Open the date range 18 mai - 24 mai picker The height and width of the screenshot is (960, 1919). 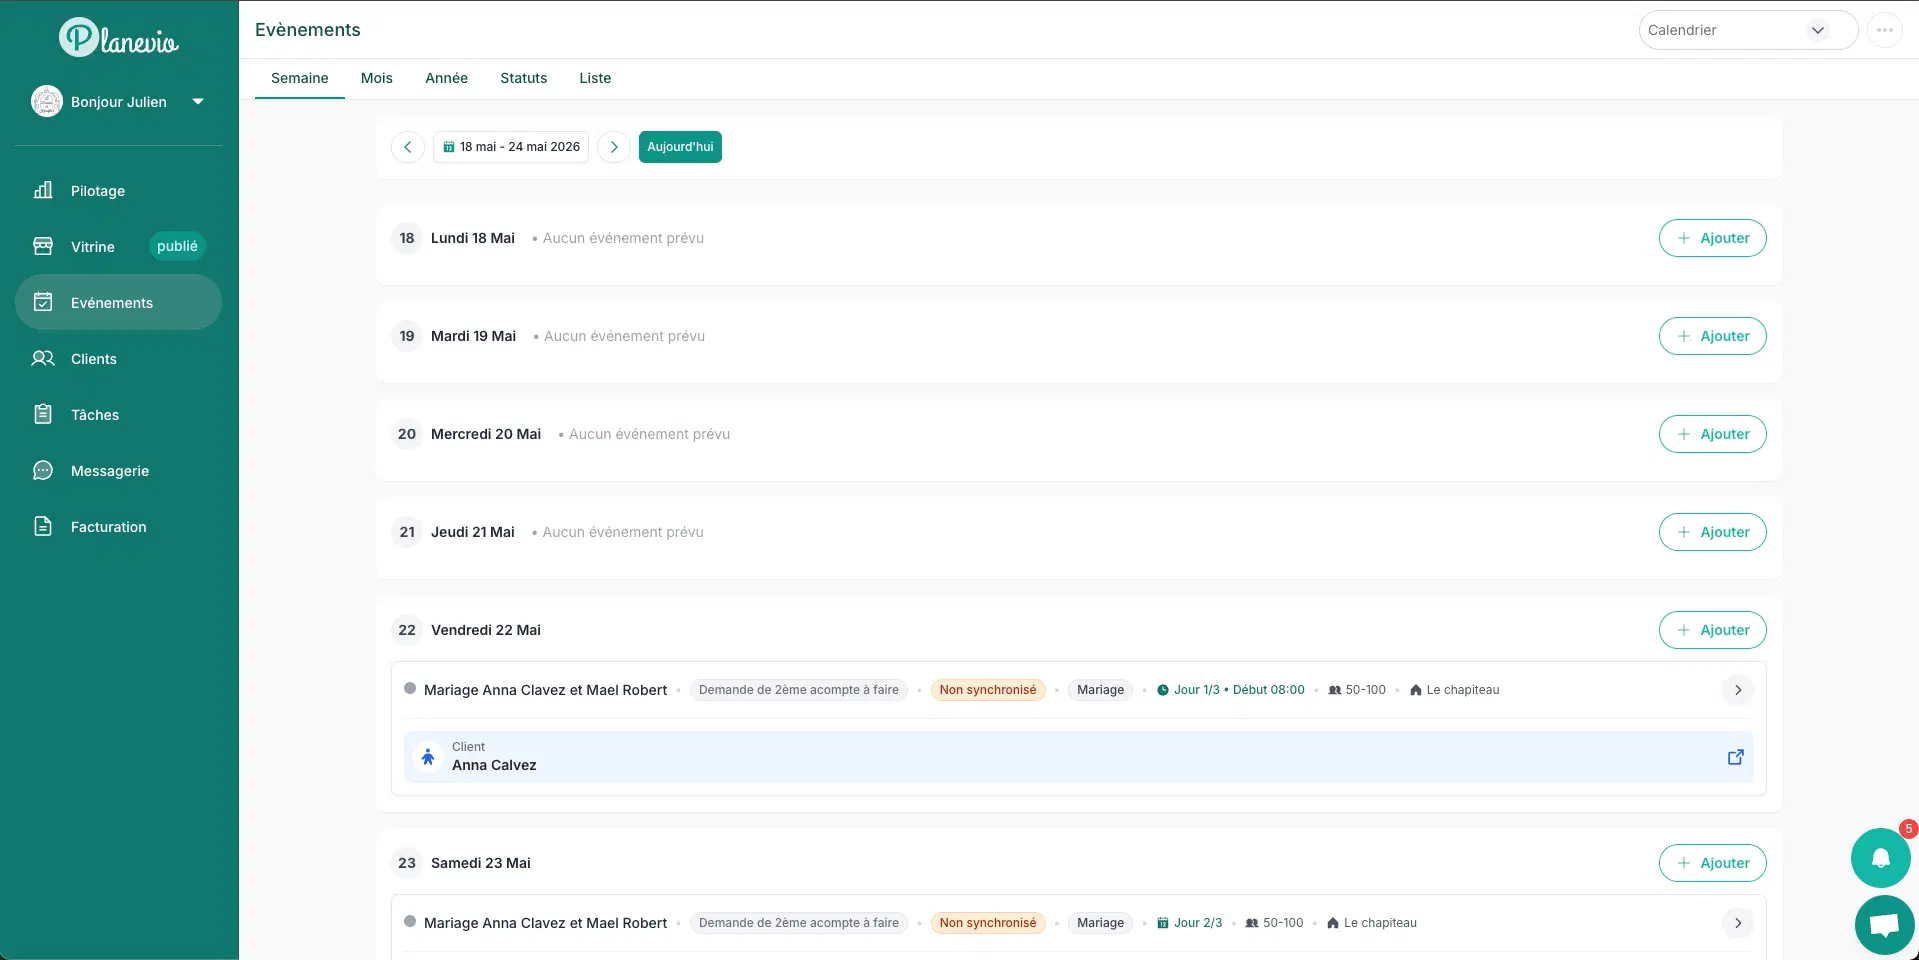click(x=510, y=147)
